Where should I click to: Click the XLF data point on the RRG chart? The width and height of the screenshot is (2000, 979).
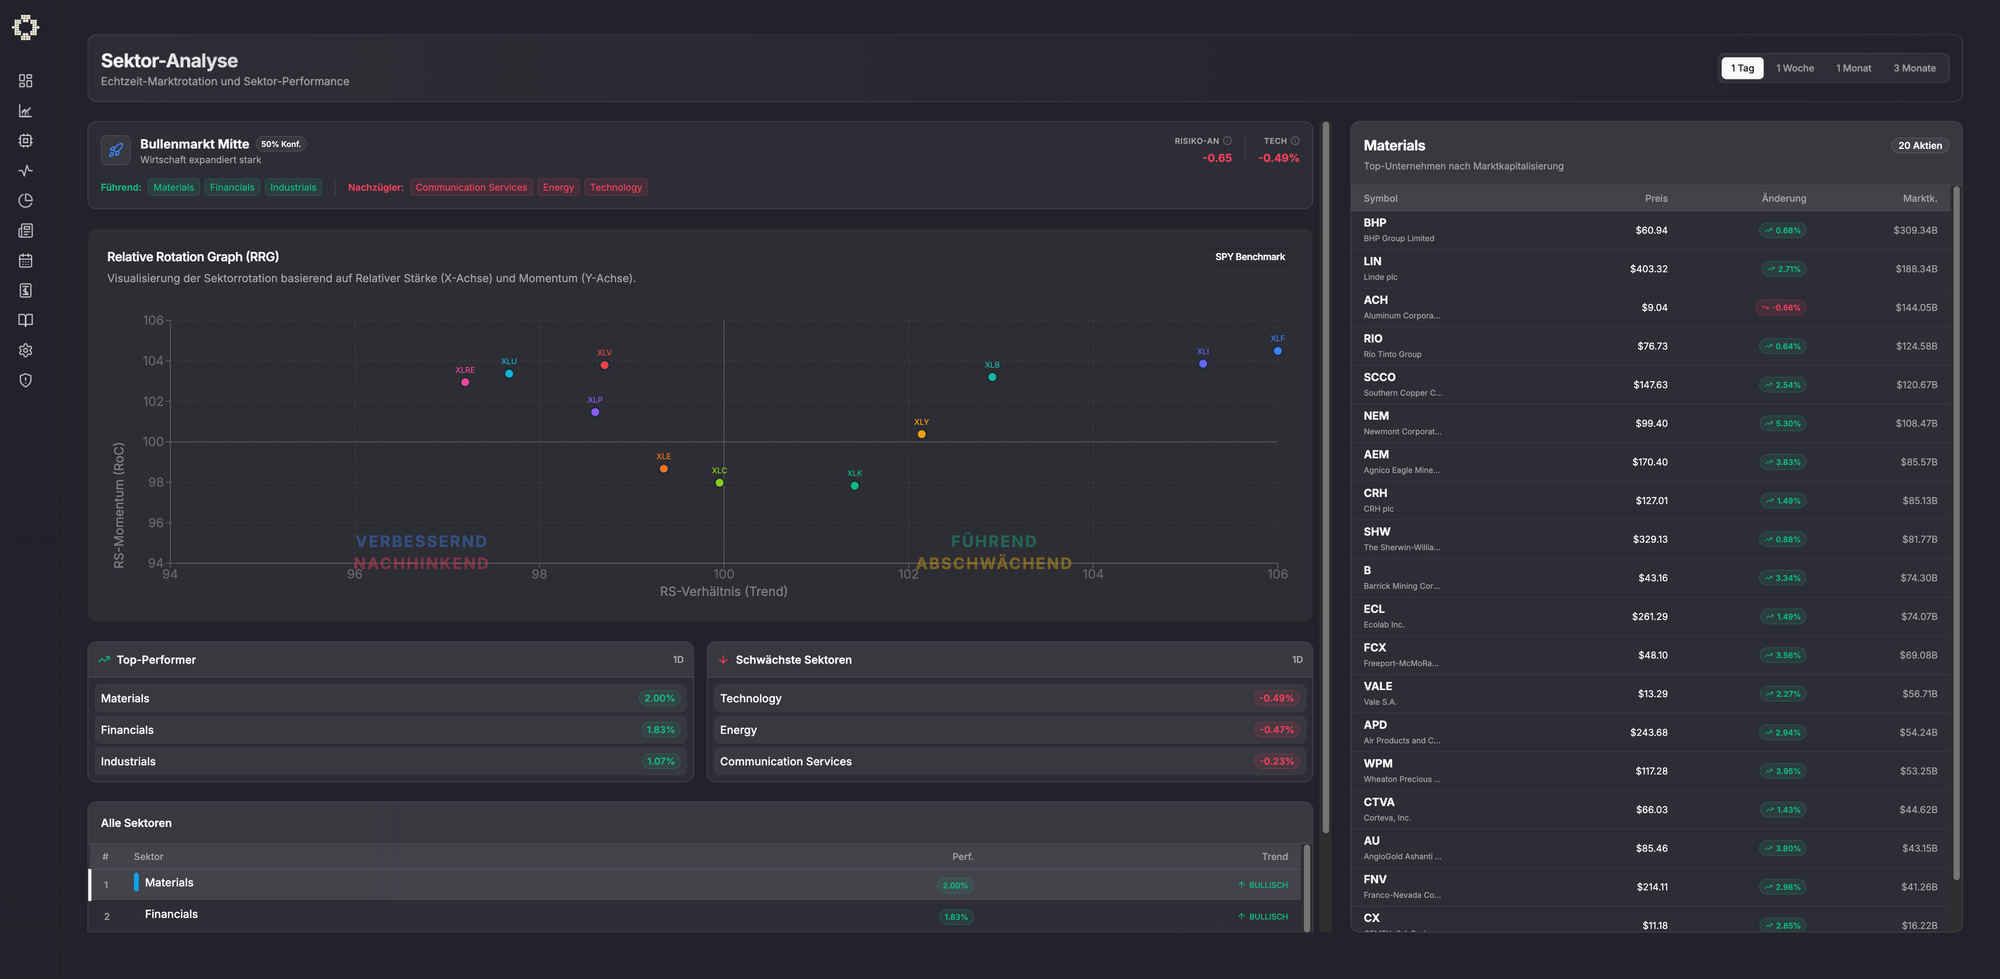pos(1277,351)
